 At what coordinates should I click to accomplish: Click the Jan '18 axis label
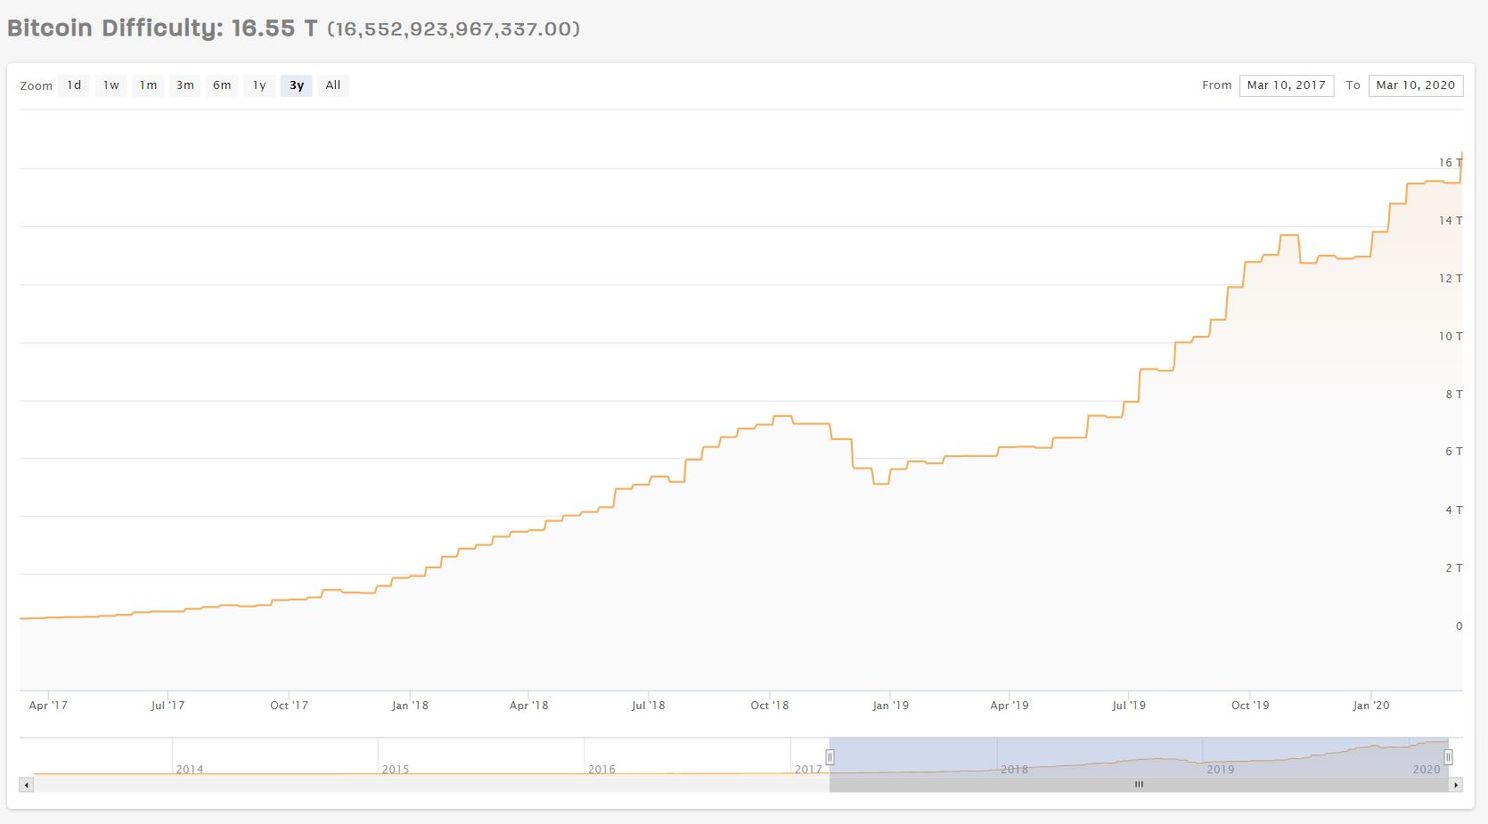pos(409,705)
